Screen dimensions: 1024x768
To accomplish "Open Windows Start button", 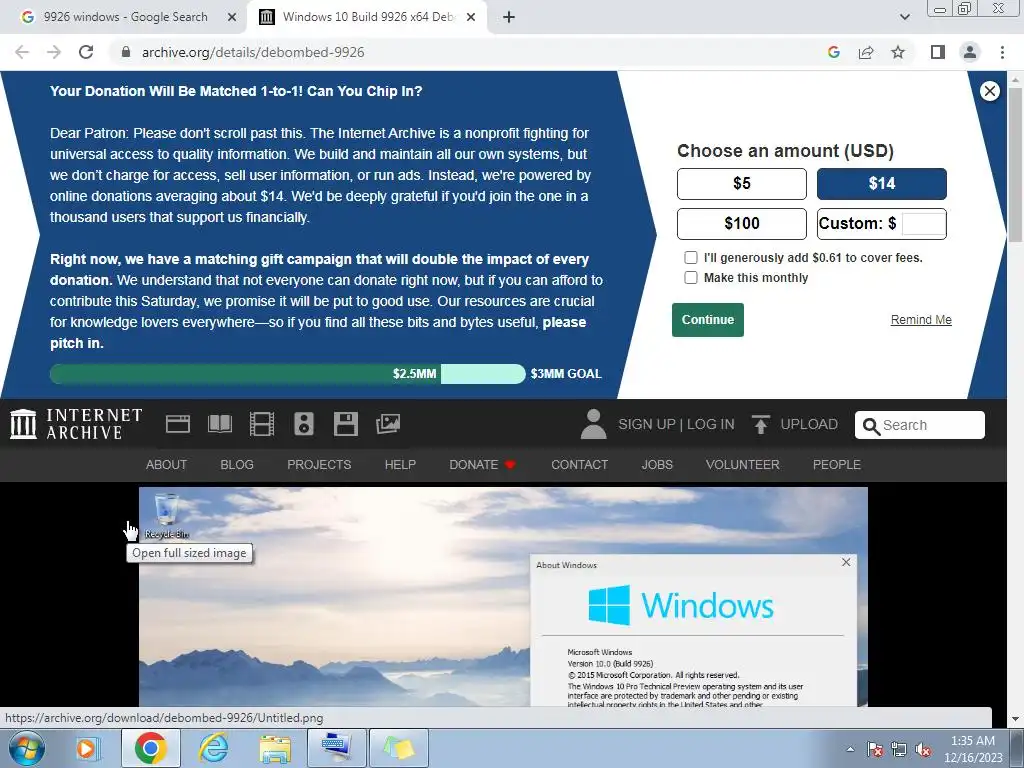I will tap(25, 748).
